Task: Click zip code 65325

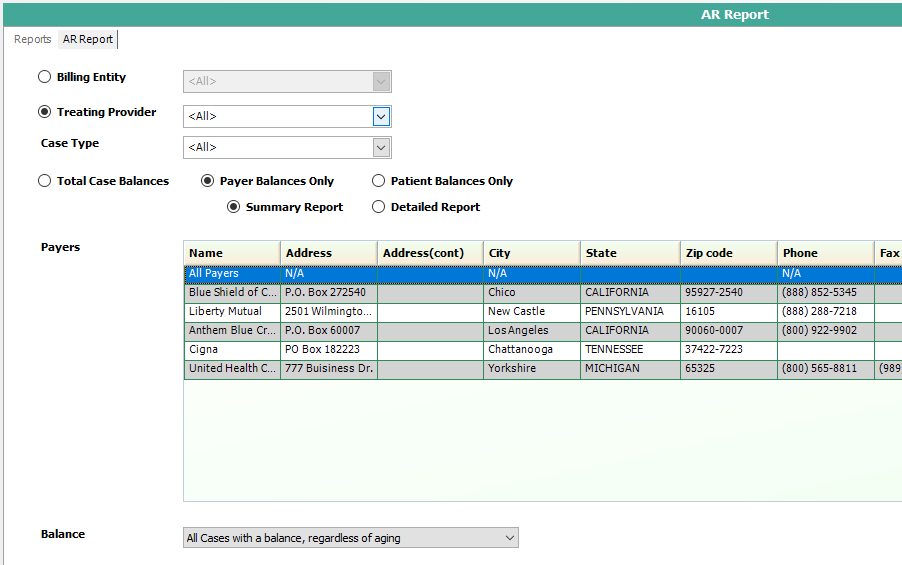Action: [728, 369]
